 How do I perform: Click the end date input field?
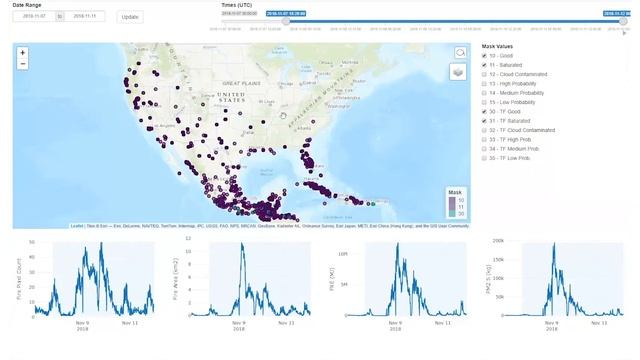click(x=84, y=16)
